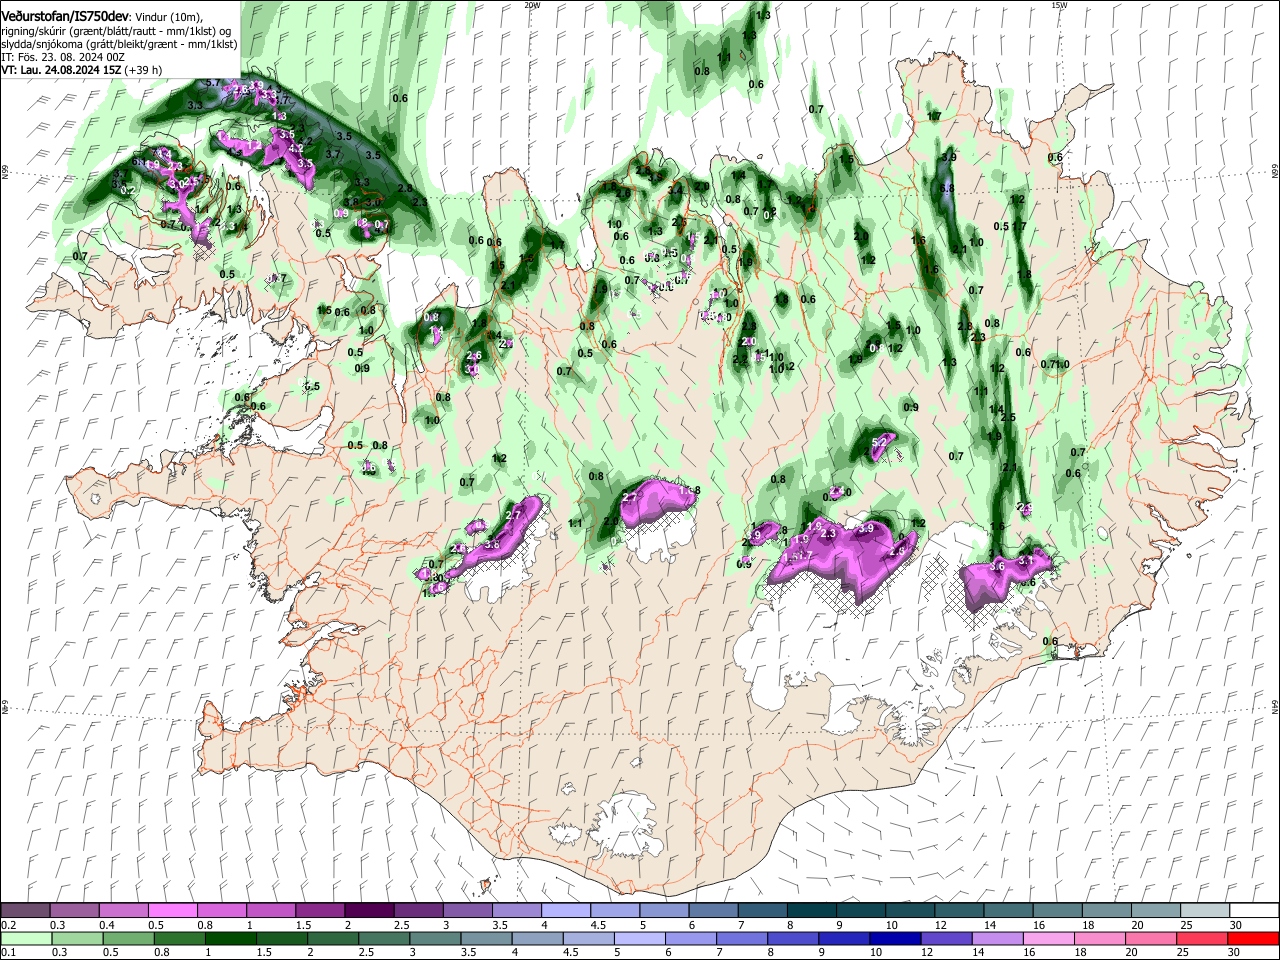Select the palest green lower swatch at 0.1
Viewport: 1280px width, 960px height.
26,938
